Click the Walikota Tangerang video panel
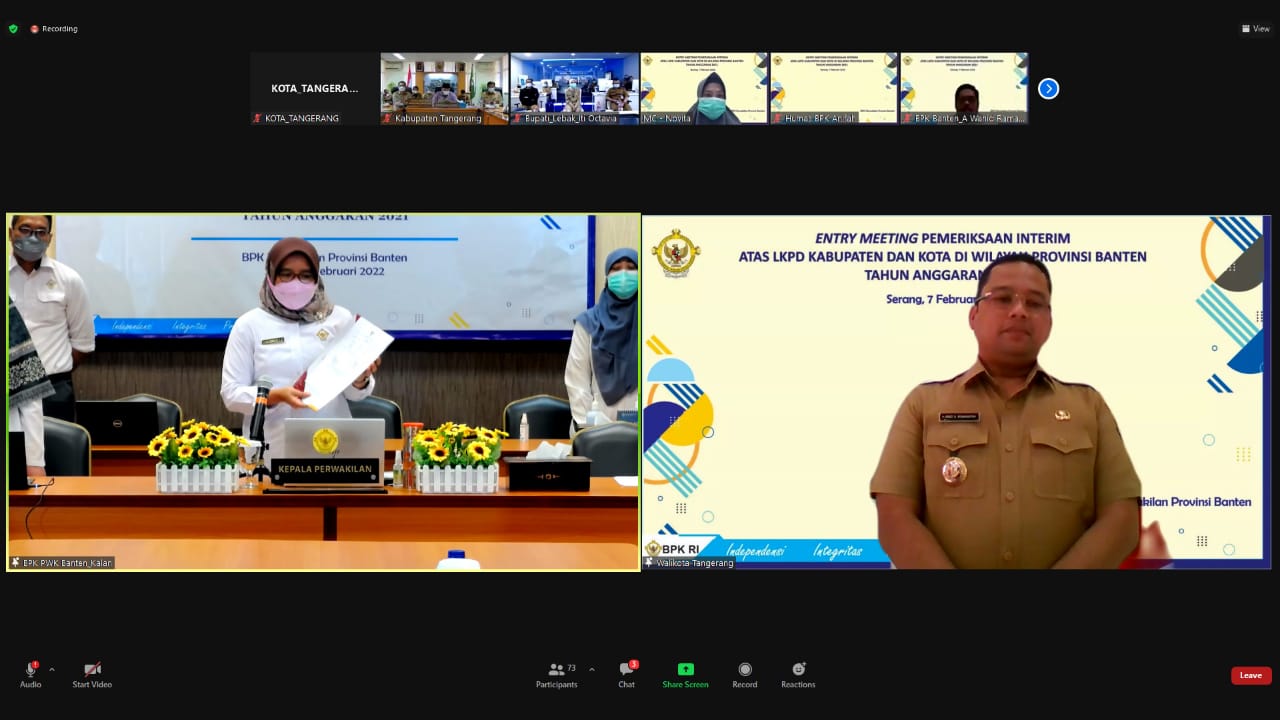Image resolution: width=1280 pixels, height=720 pixels. point(956,392)
